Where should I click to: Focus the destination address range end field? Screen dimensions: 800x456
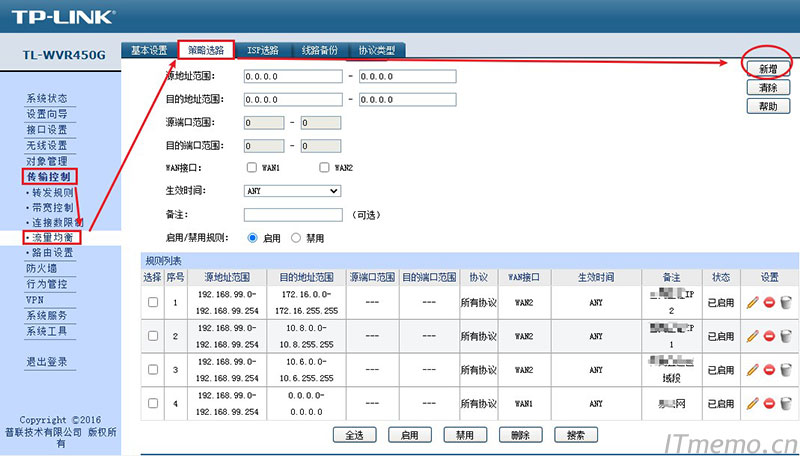408,99
